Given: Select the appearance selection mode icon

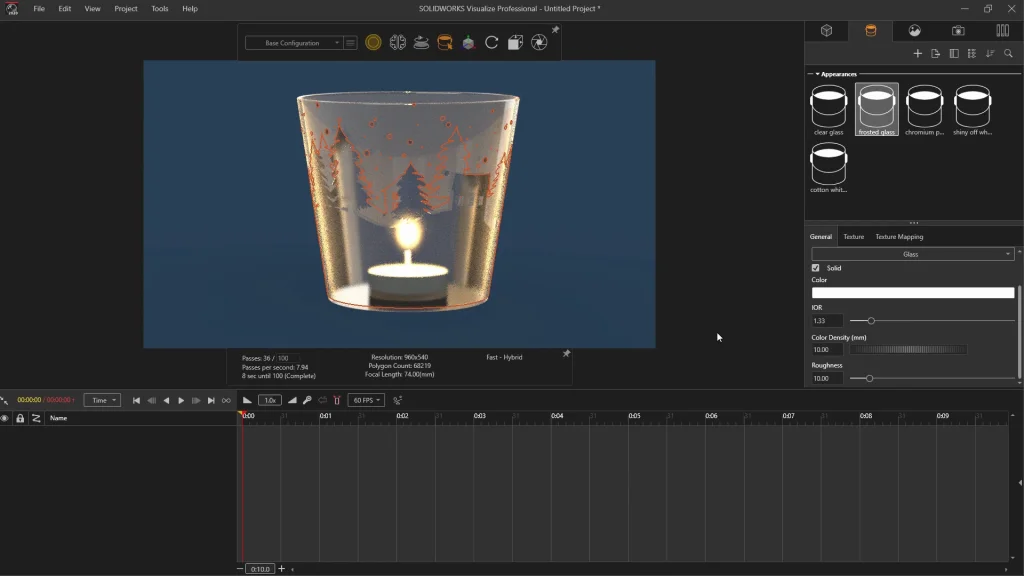Looking at the screenshot, I should (x=445, y=43).
